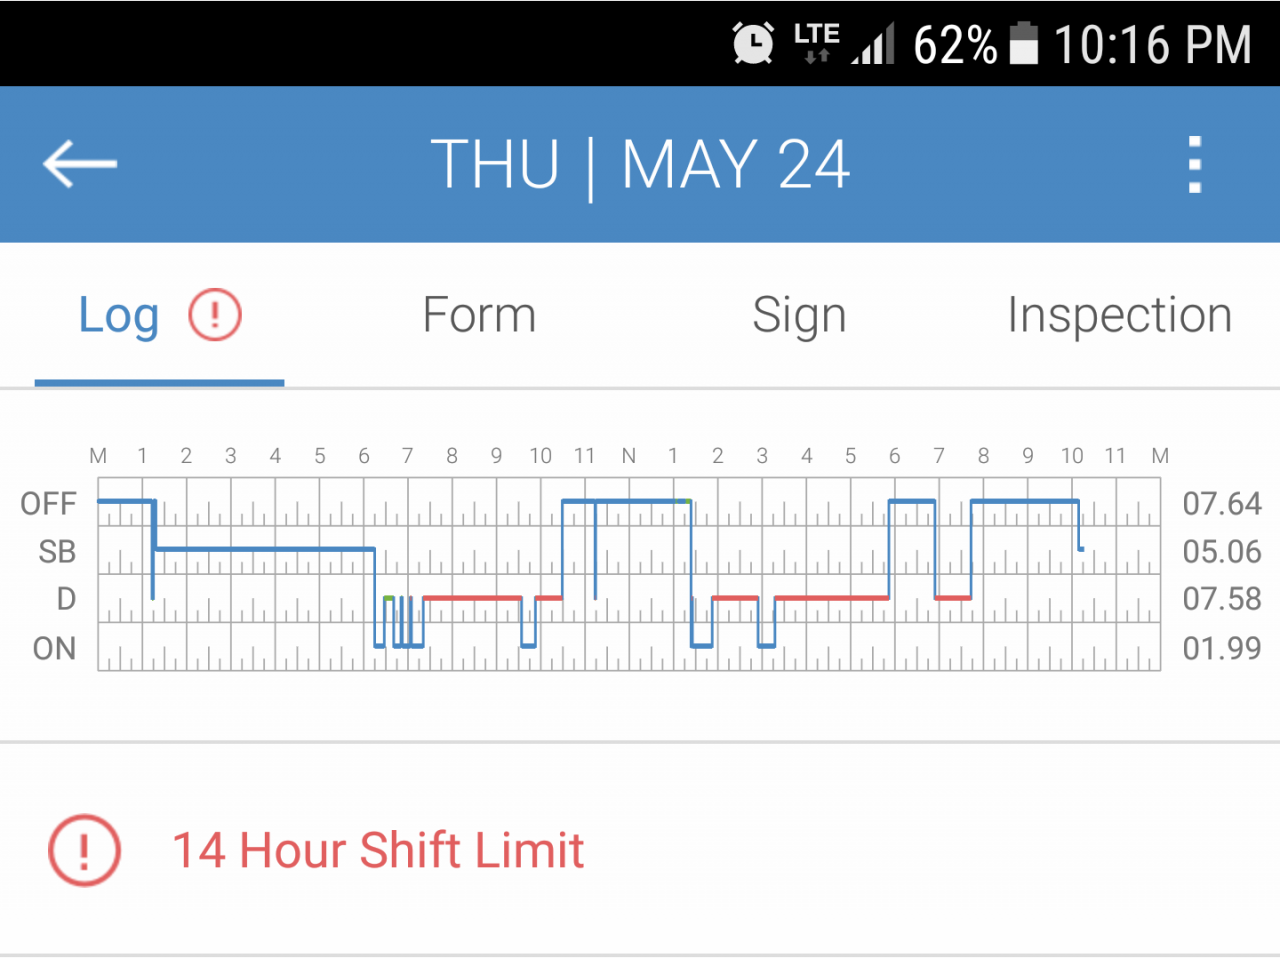The height and width of the screenshot is (958, 1280).
Task: Tap the battery status icon
Action: [x=1024, y=44]
